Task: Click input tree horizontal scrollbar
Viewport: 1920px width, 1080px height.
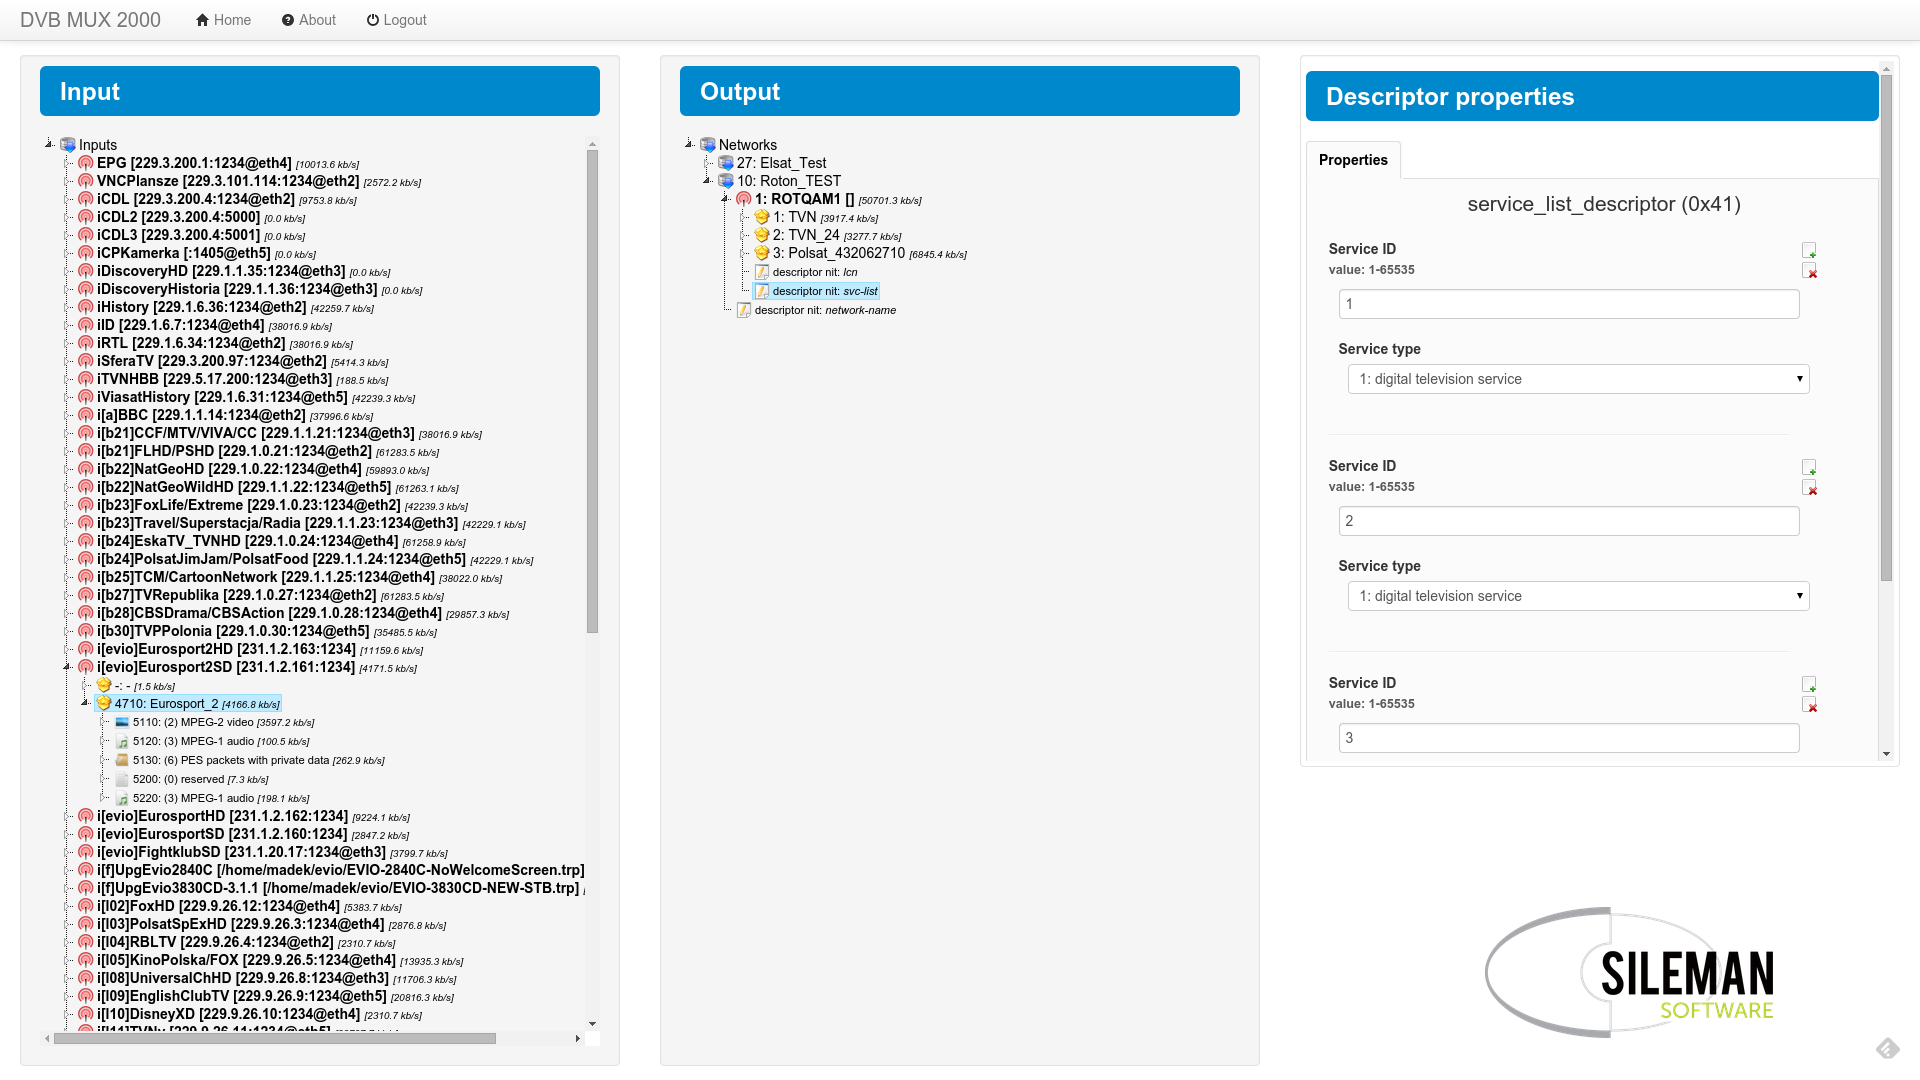Action: (x=275, y=1038)
